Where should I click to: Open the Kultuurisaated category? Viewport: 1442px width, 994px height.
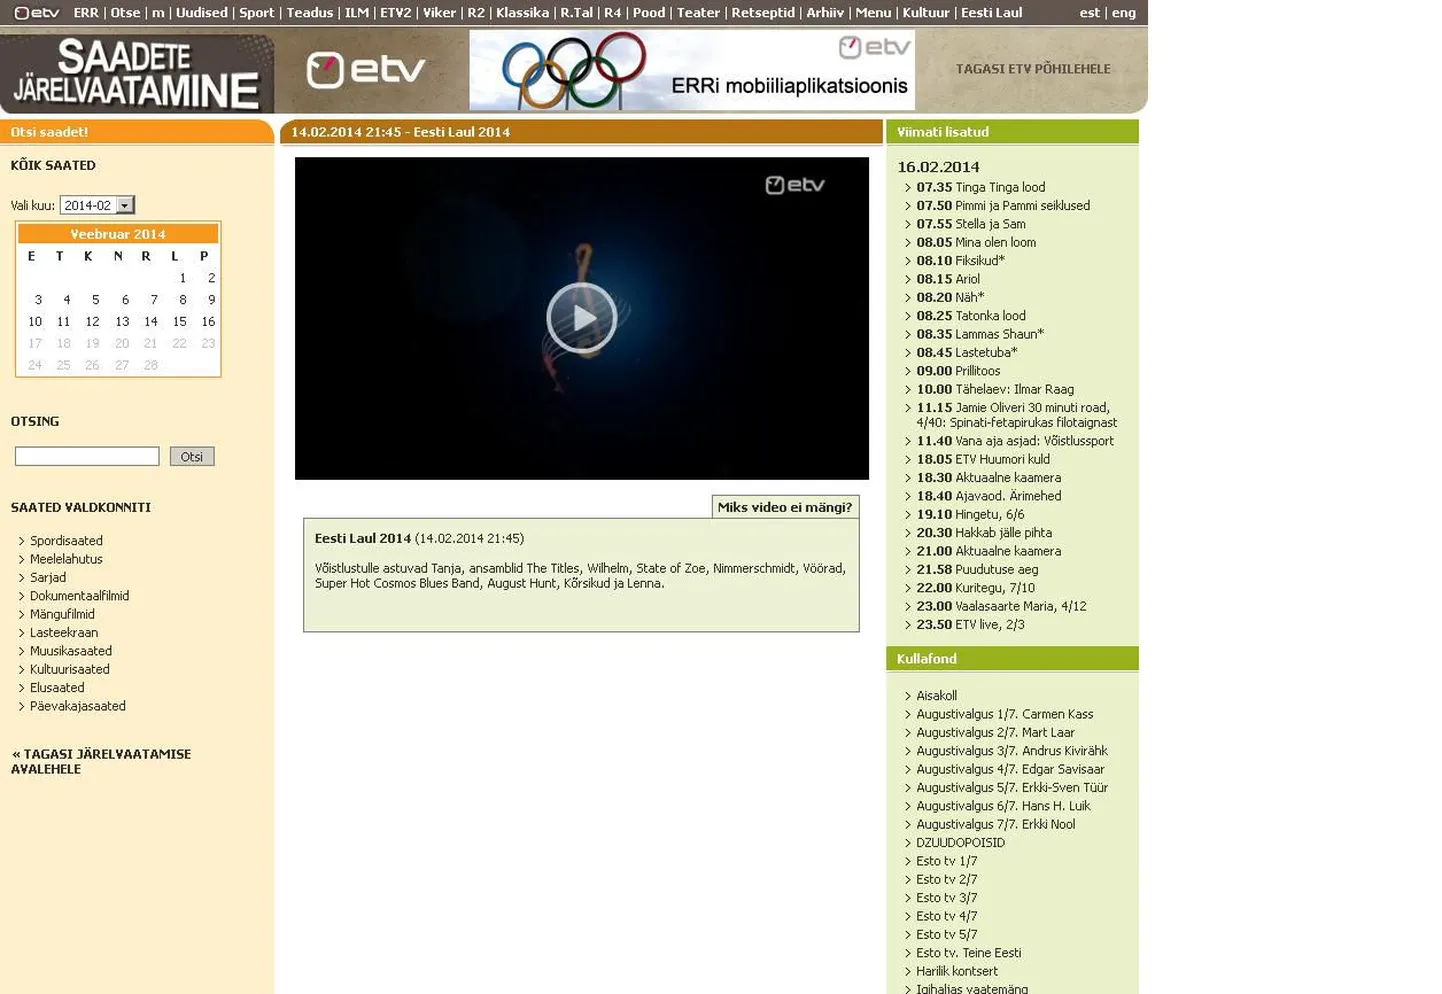pyautogui.click(x=70, y=670)
